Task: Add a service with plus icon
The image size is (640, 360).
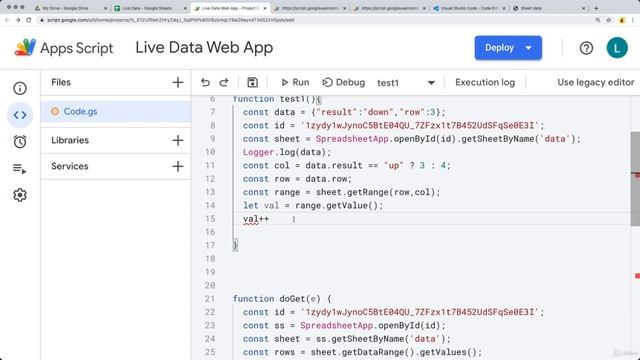Action: [178, 167]
